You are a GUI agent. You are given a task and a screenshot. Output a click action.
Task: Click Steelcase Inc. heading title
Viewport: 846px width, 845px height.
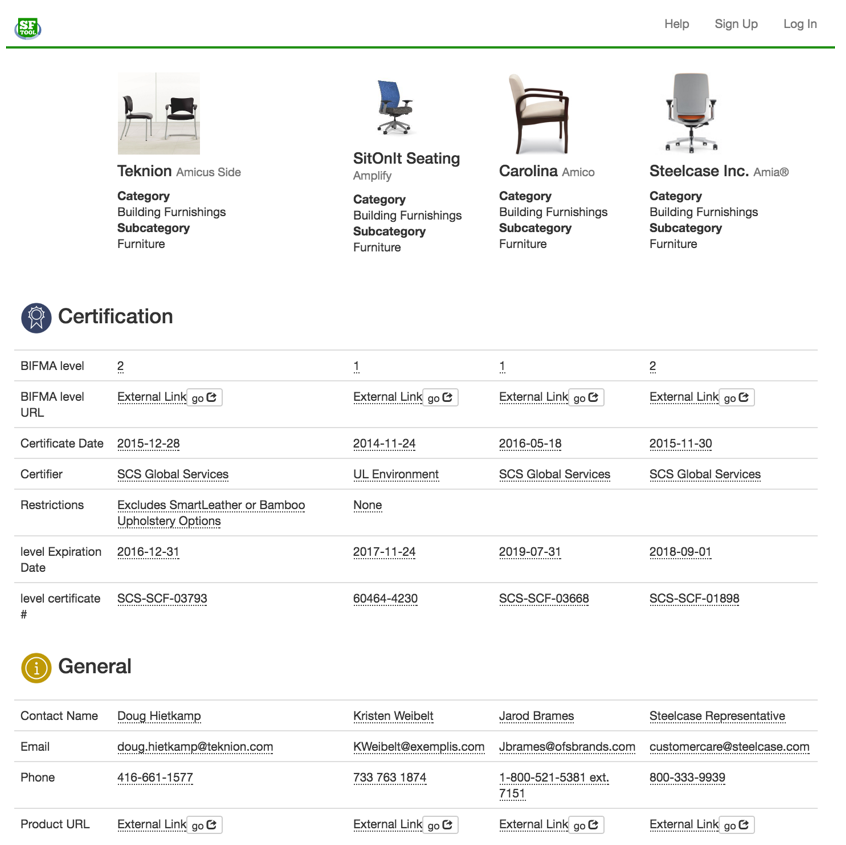[699, 171]
